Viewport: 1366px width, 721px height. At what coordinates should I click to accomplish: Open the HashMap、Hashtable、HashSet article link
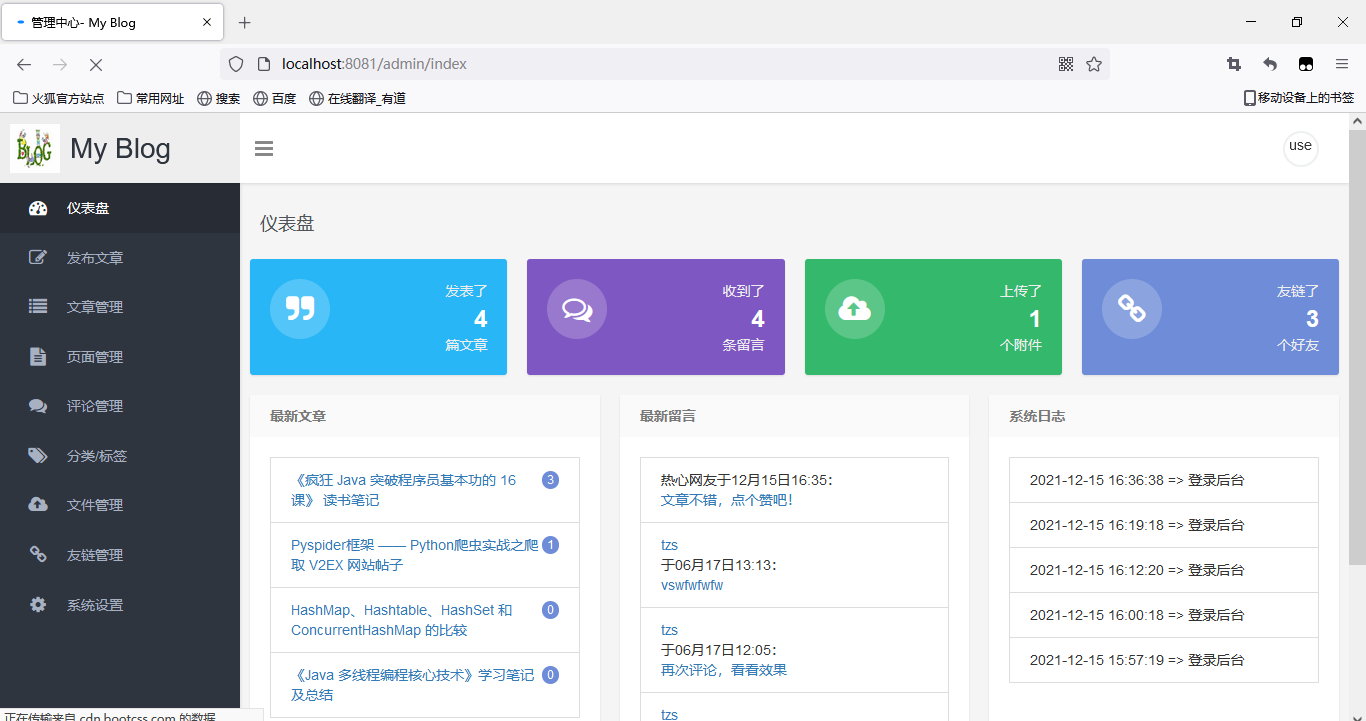(x=402, y=620)
